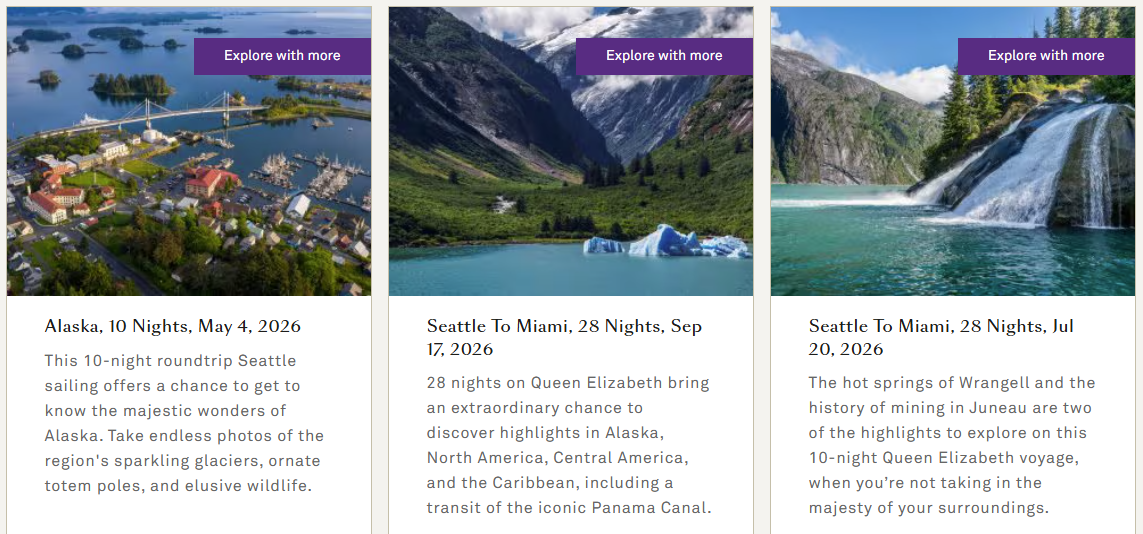Click the 28 nights on Queen Elizabeth description
The image size is (1143, 534).
(568, 445)
